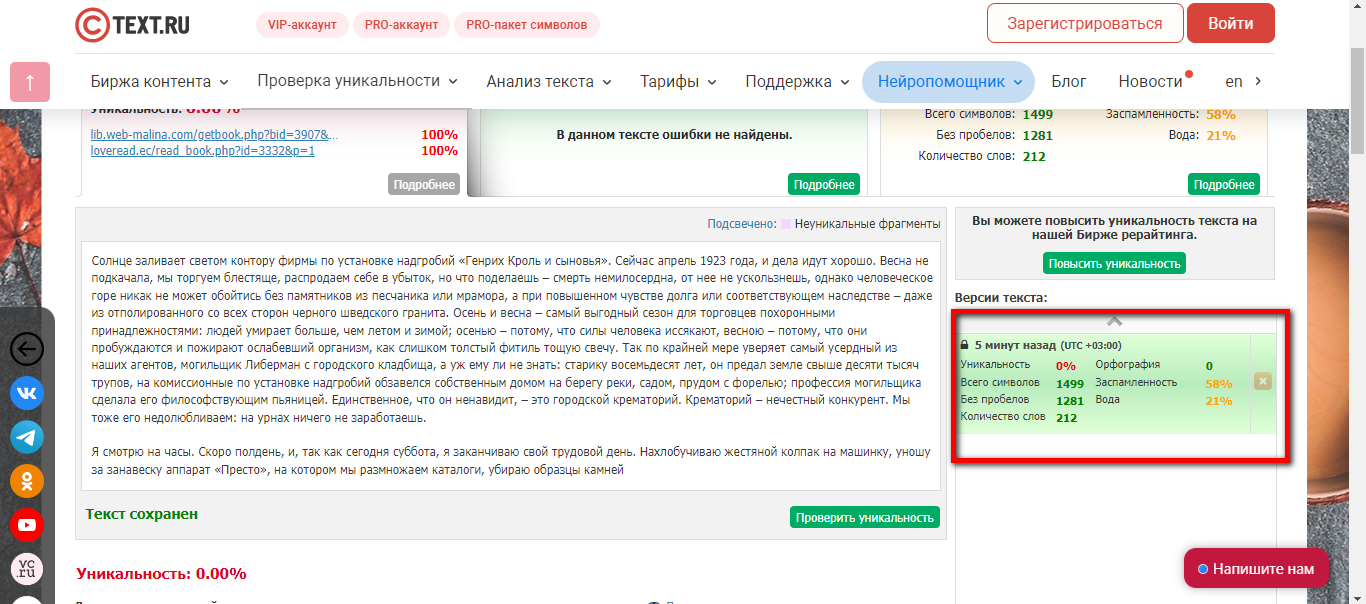
Task: Open the Блог page
Action: coord(1069,82)
